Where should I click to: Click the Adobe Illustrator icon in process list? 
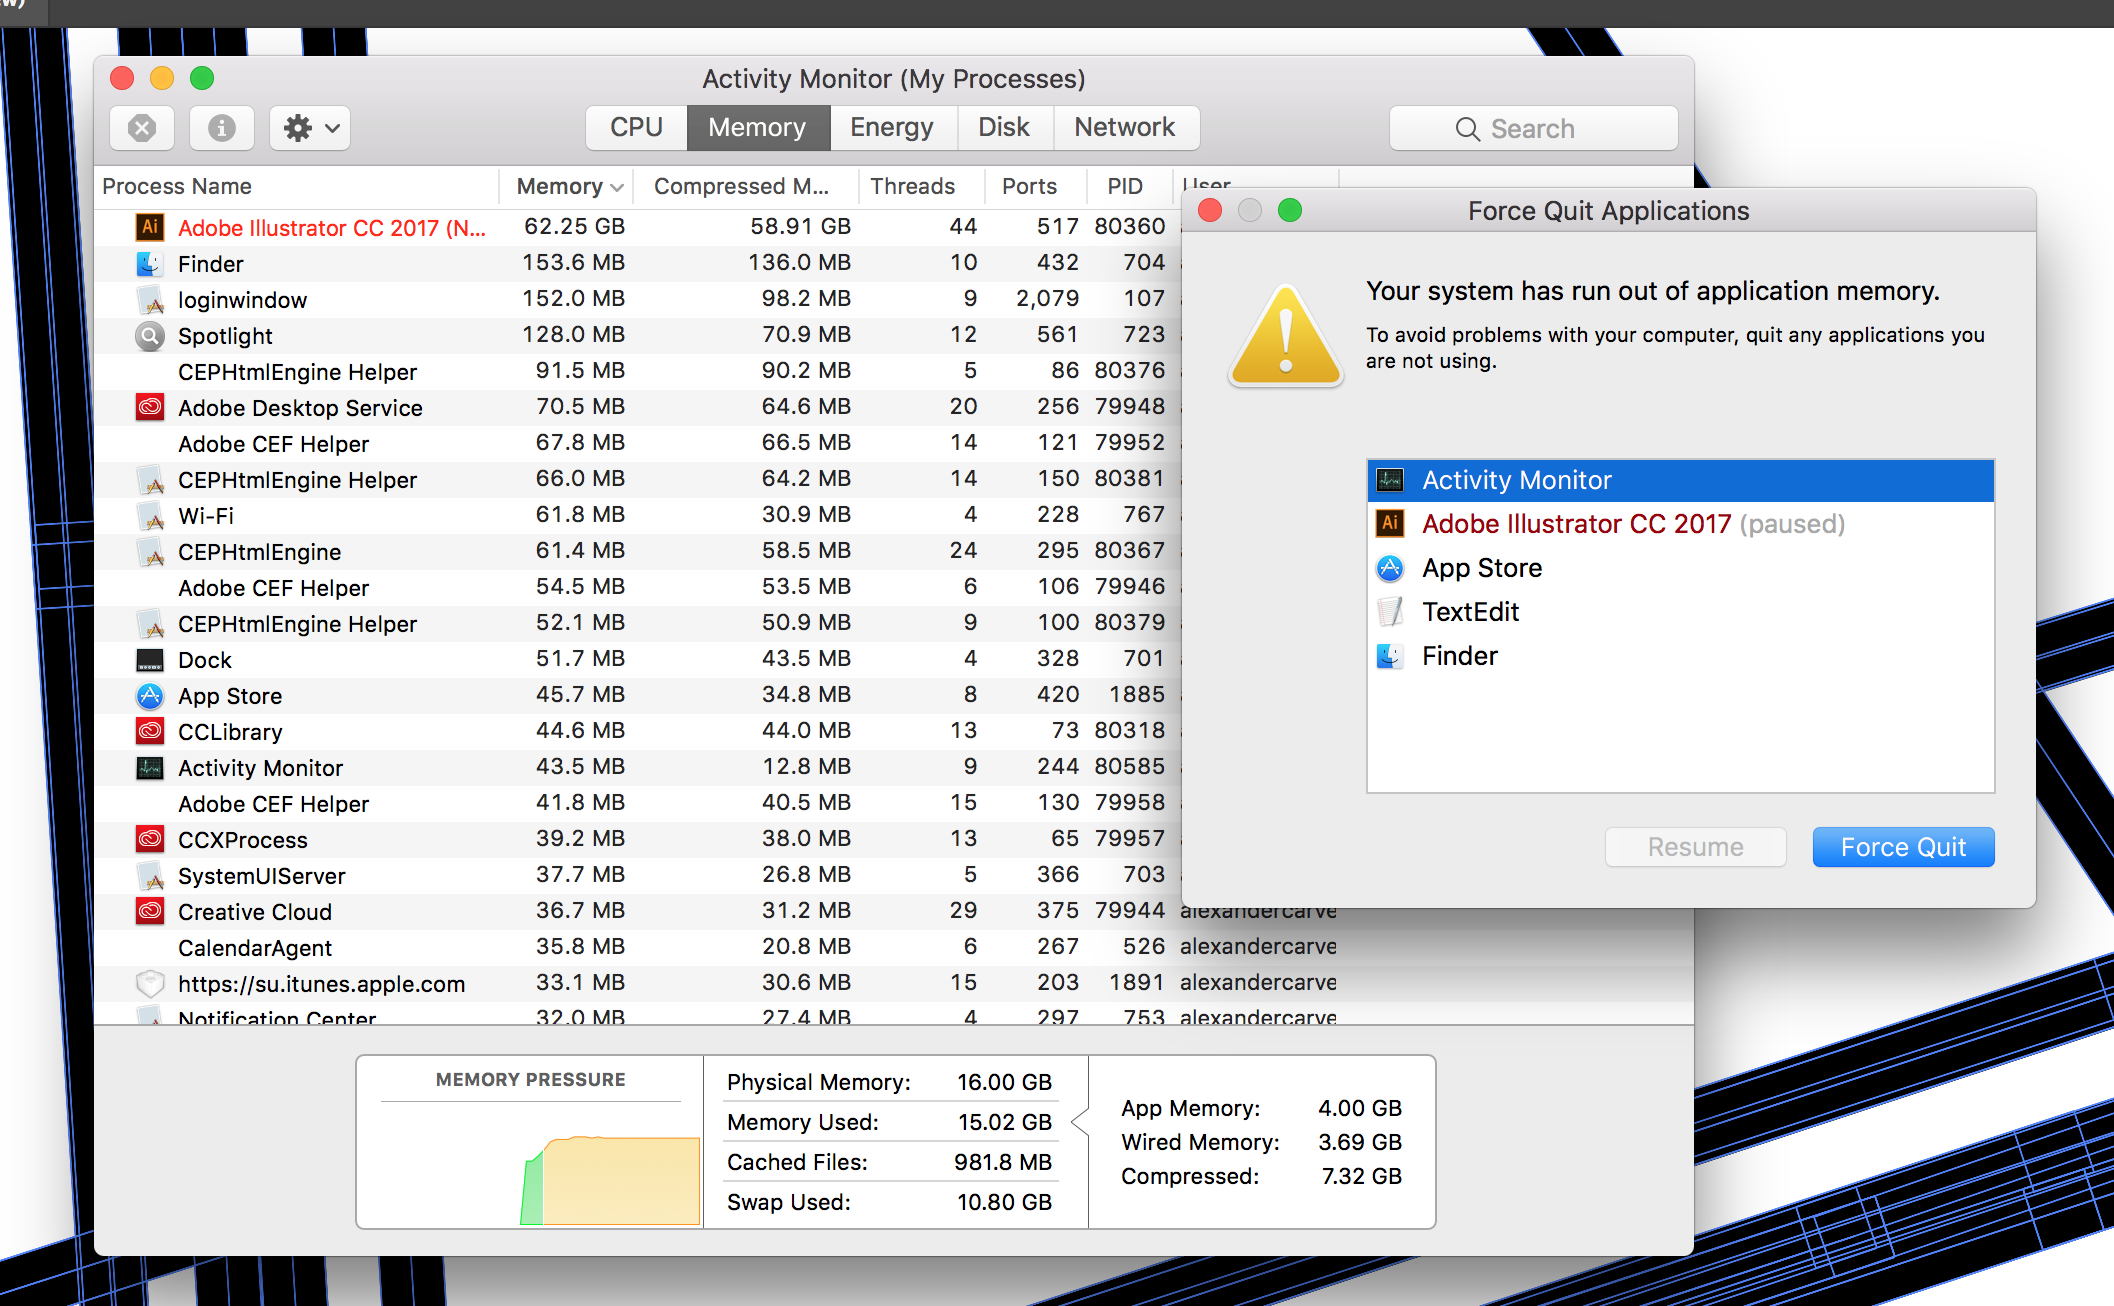pyautogui.click(x=150, y=227)
